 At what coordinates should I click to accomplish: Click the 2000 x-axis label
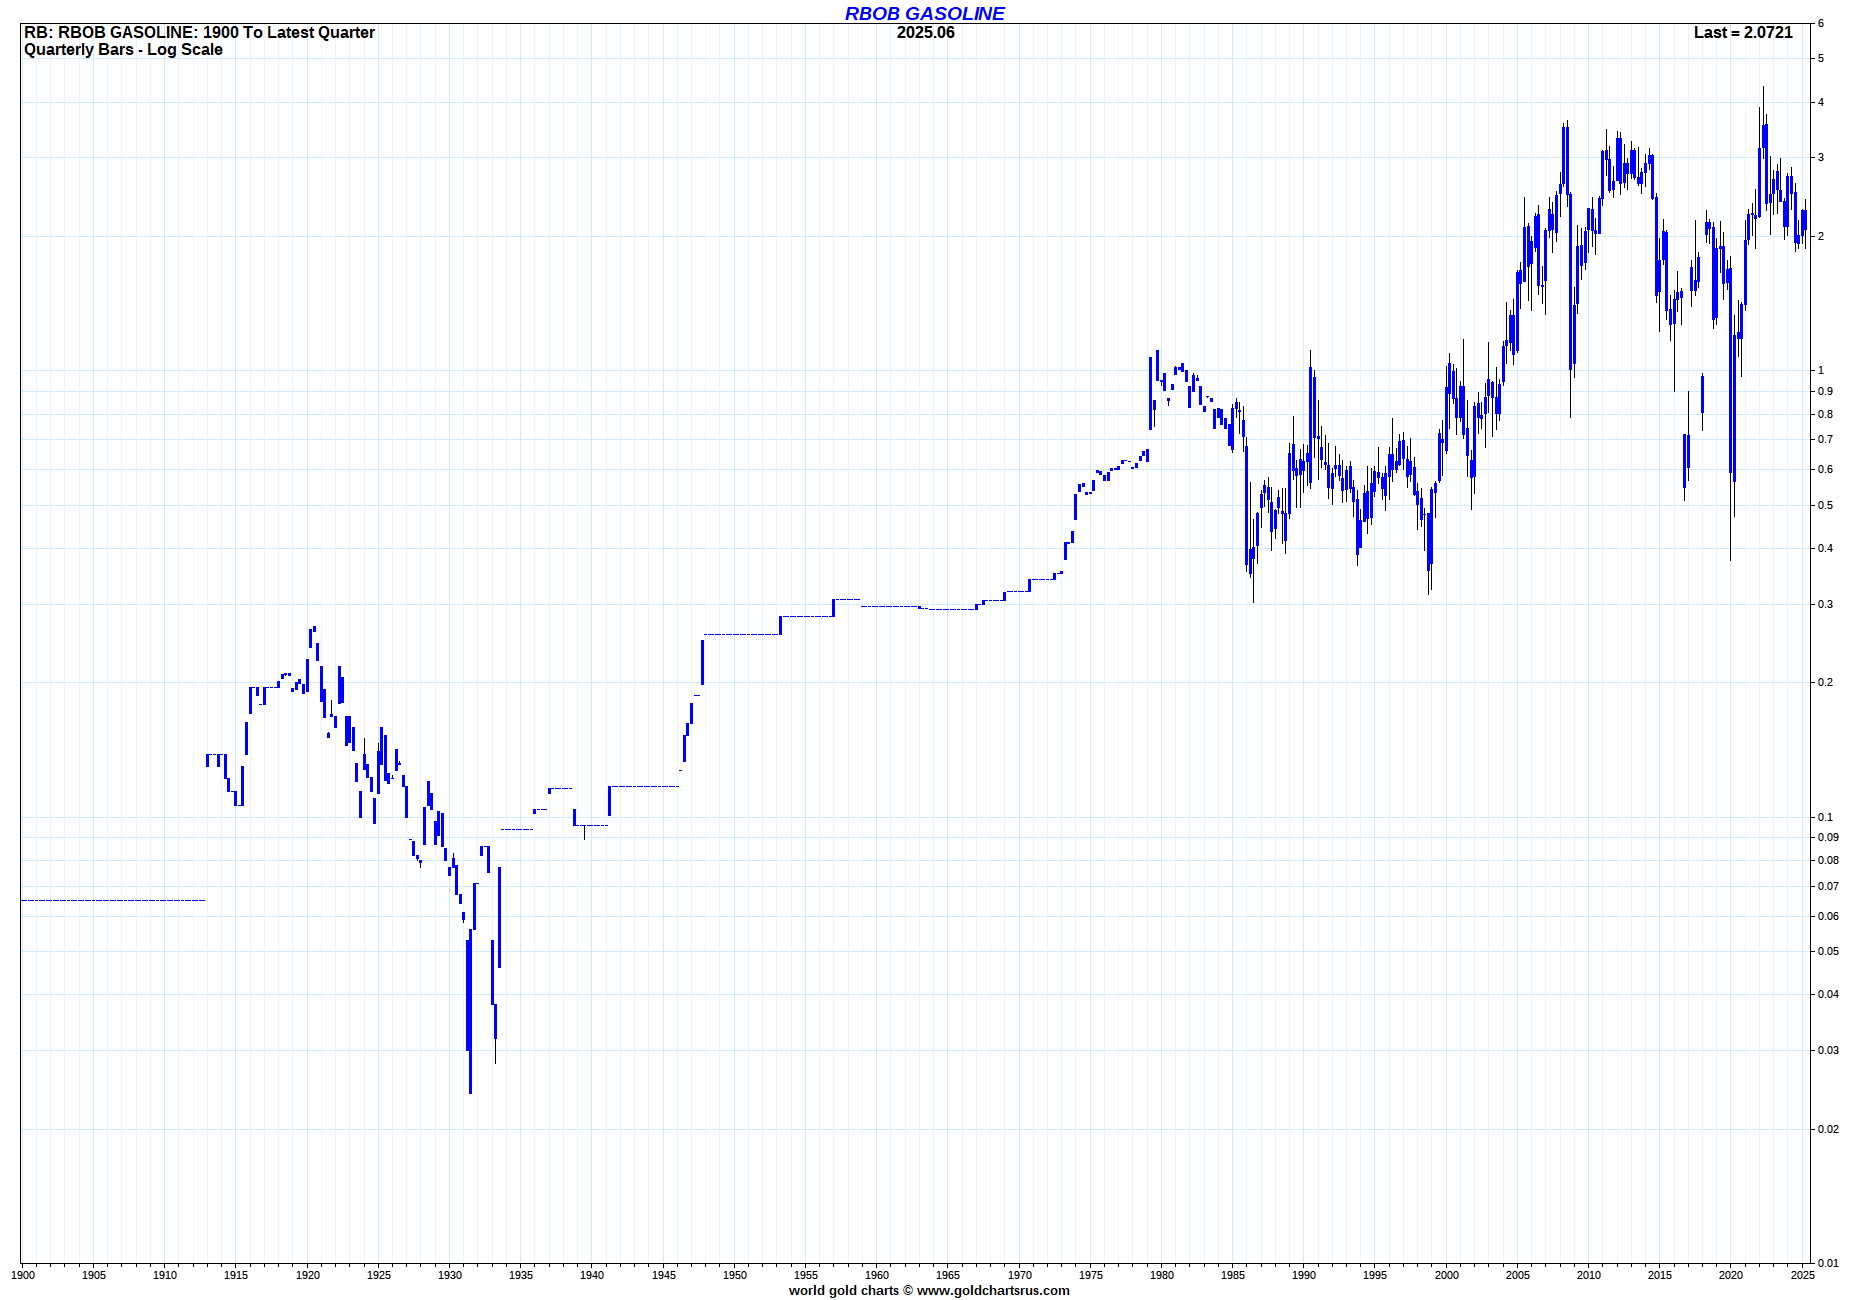coord(1447,1274)
